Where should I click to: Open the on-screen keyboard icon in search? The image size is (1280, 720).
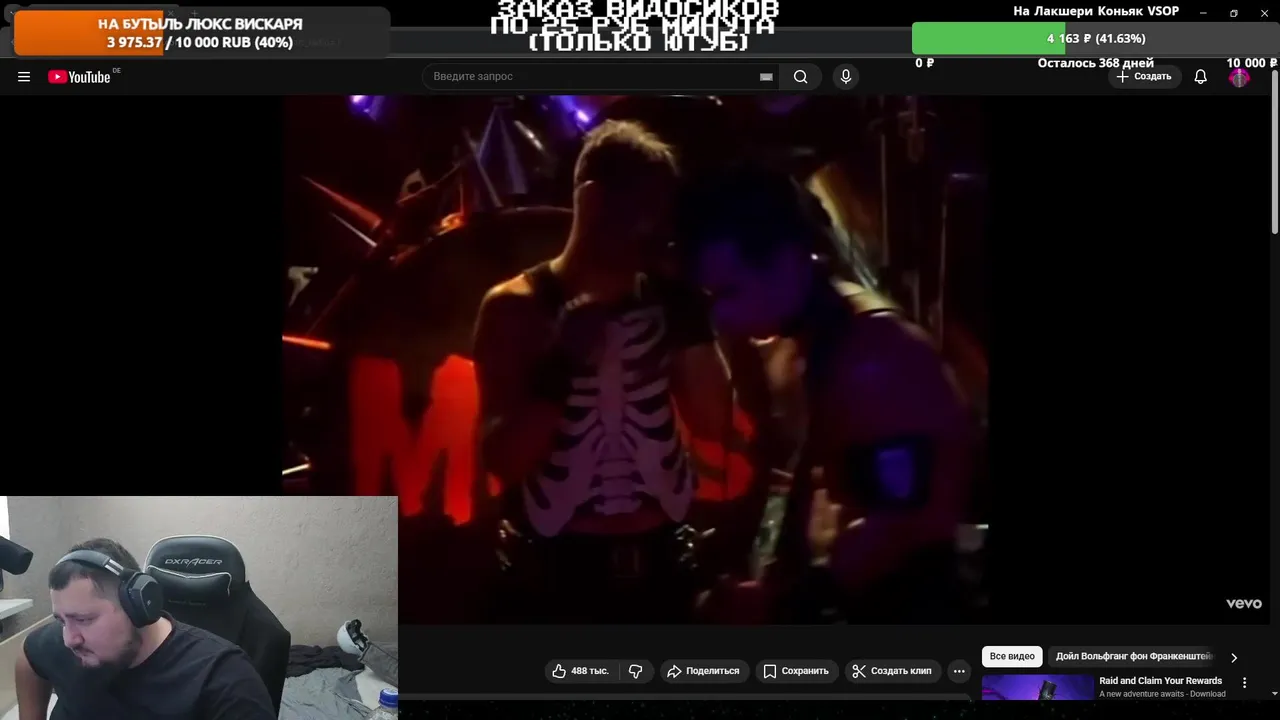tap(766, 77)
